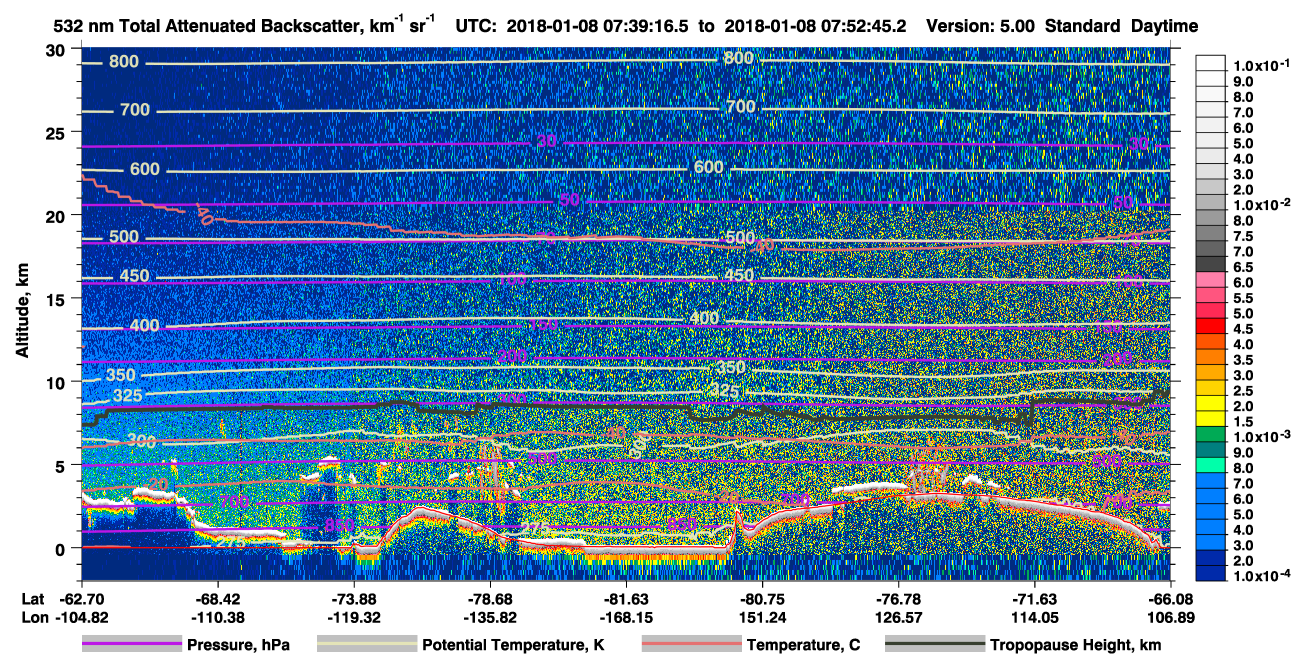This screenshot has width=1300, height=667.
Task: Click the purple Pressure legend line sample
Action: tap(131, 645)
